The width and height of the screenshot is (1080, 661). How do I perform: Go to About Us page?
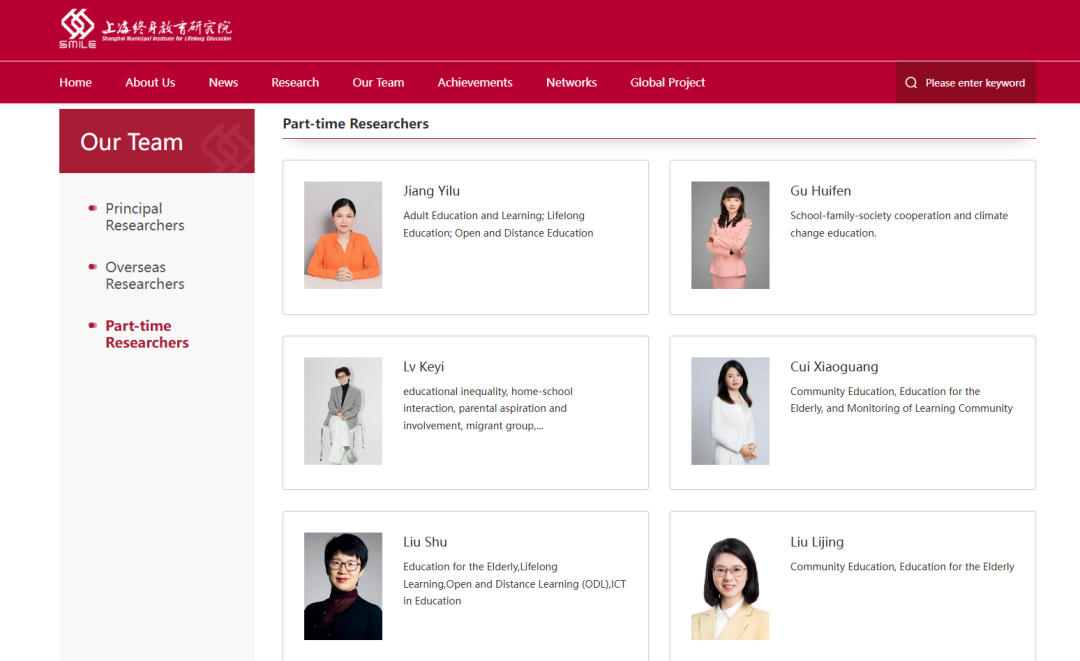click(150, 83)
